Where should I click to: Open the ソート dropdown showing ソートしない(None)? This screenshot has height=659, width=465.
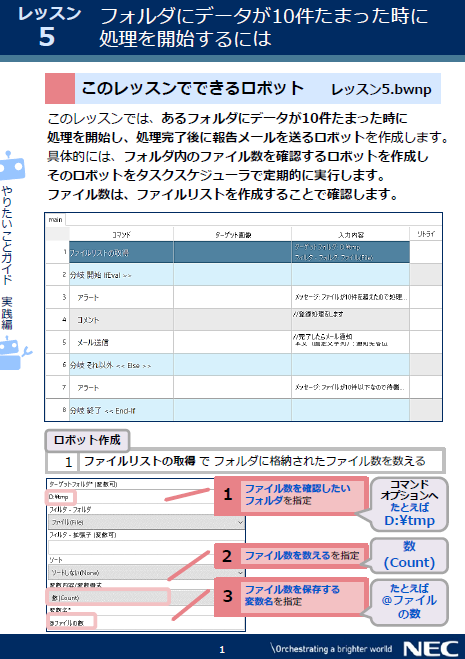click(146, 572)
